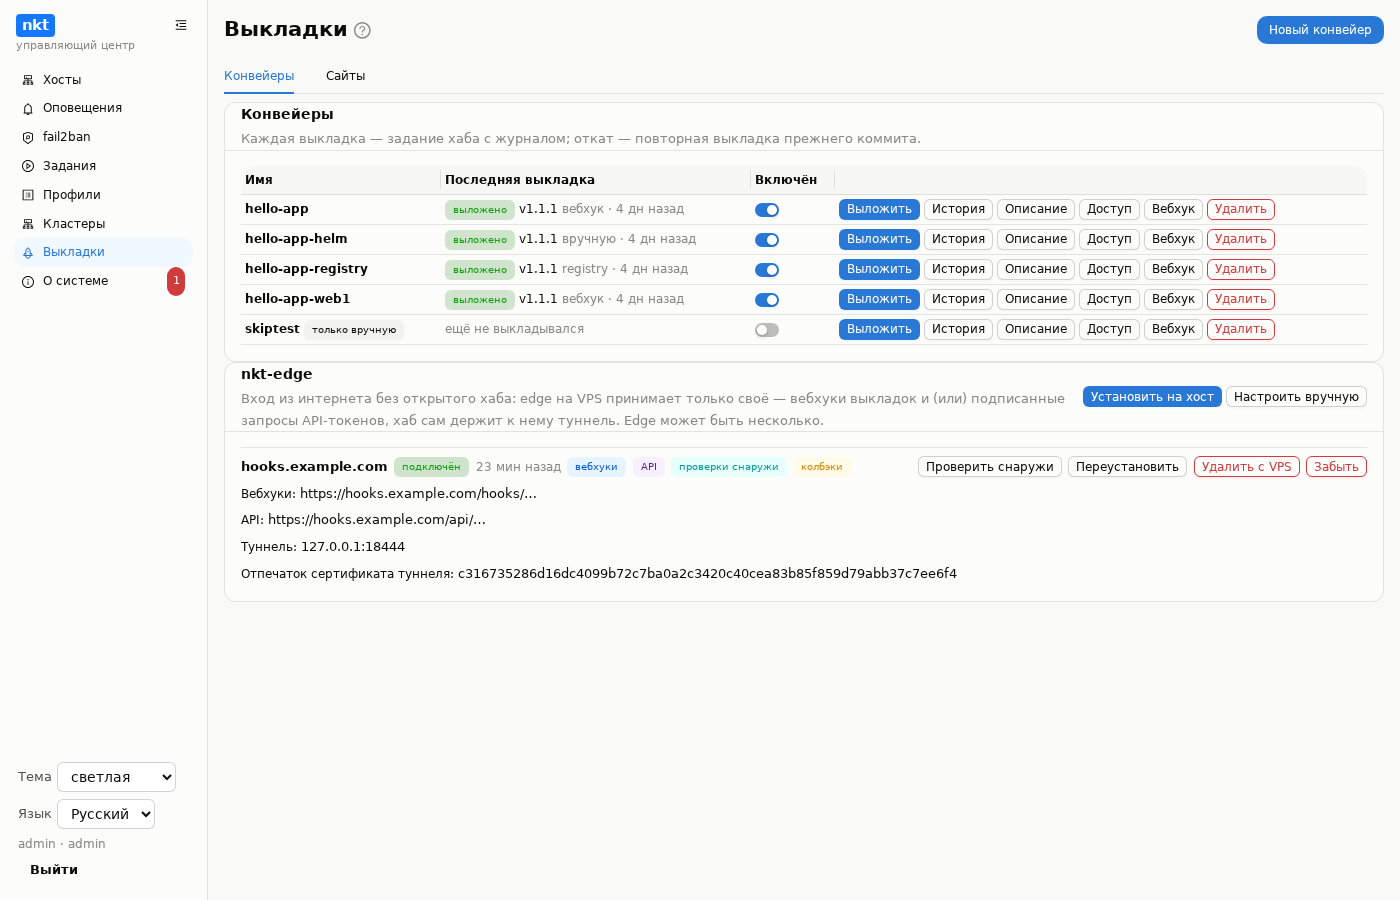Click Установить на хост button
The image size is (1400, 900).
[x=1152, y=397]
